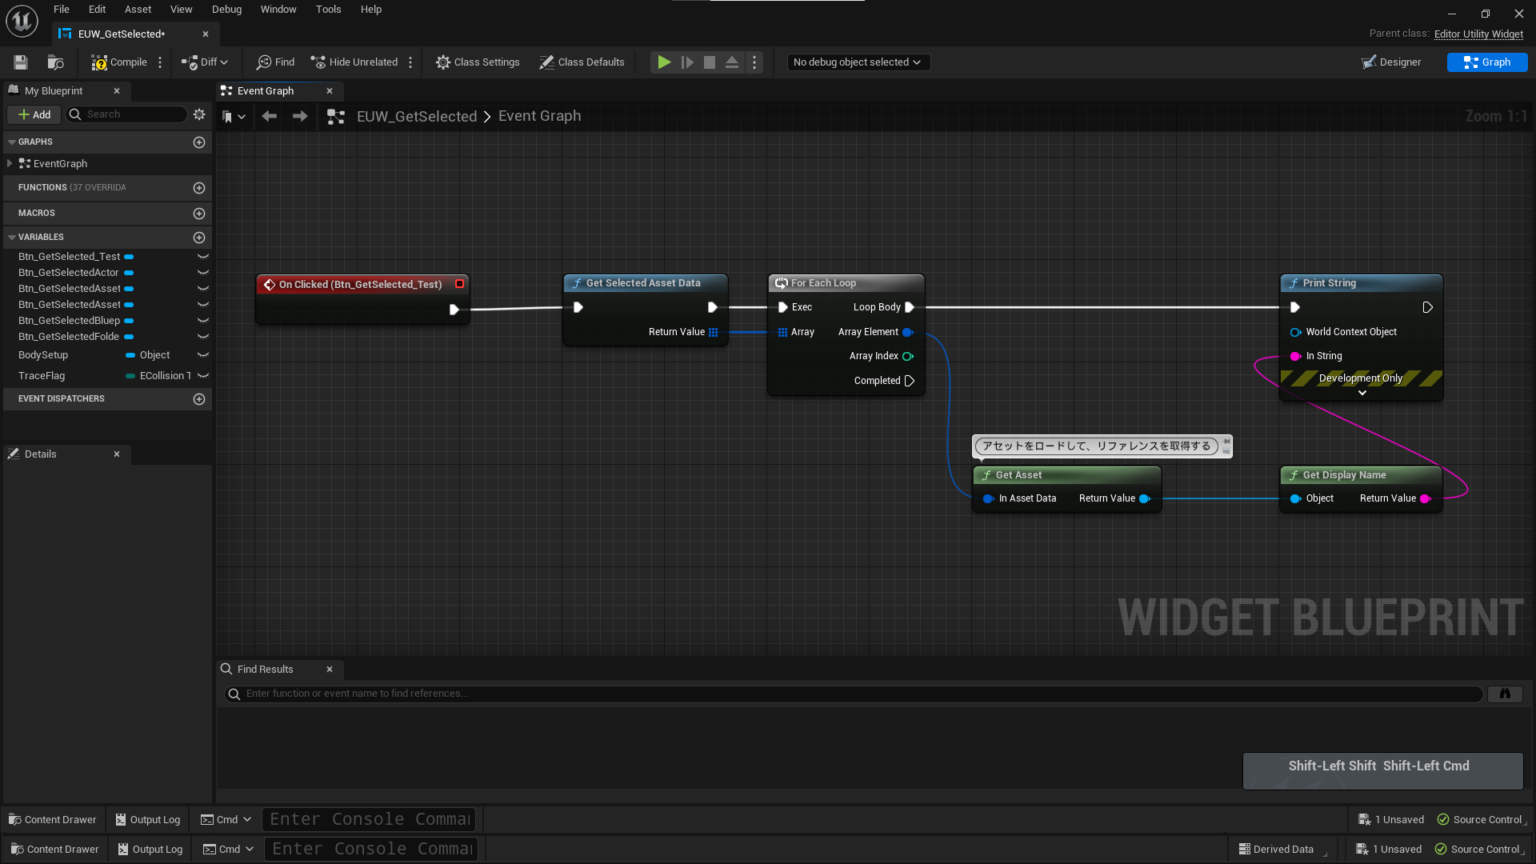Open the Debug menu

pos(226,9)
